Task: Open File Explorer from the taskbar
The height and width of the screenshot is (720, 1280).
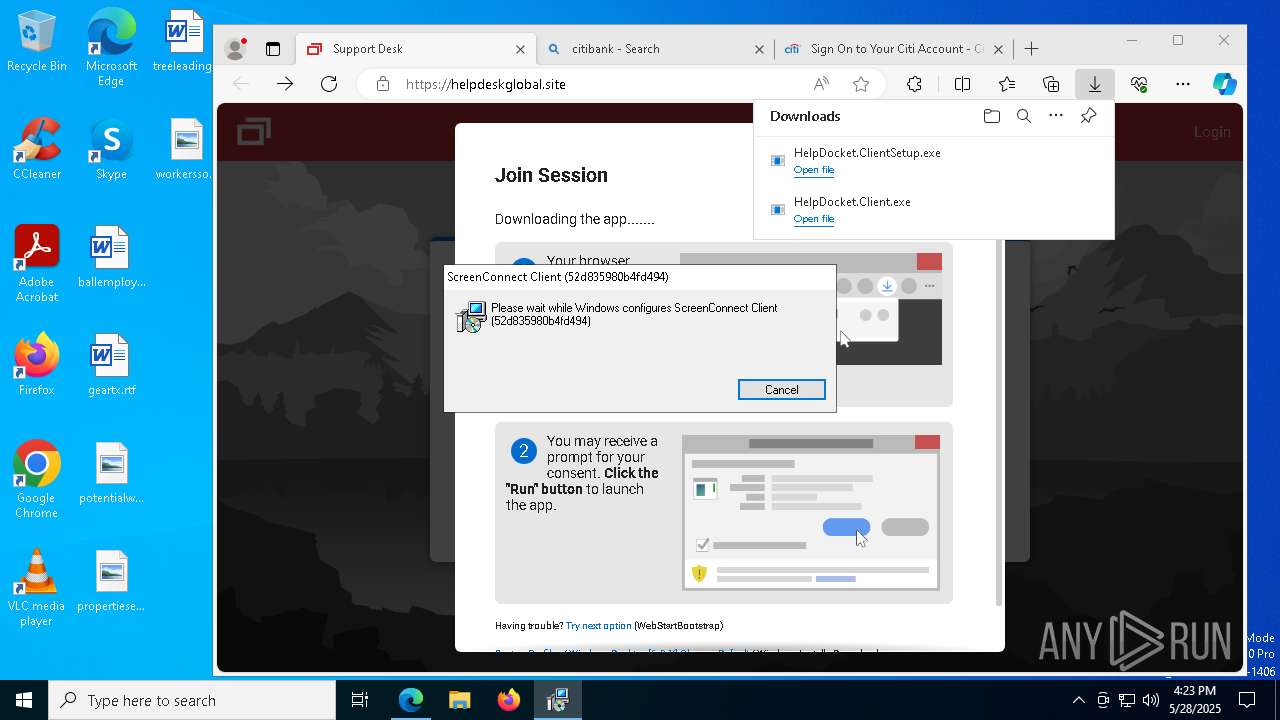Action: click(459, 700)
